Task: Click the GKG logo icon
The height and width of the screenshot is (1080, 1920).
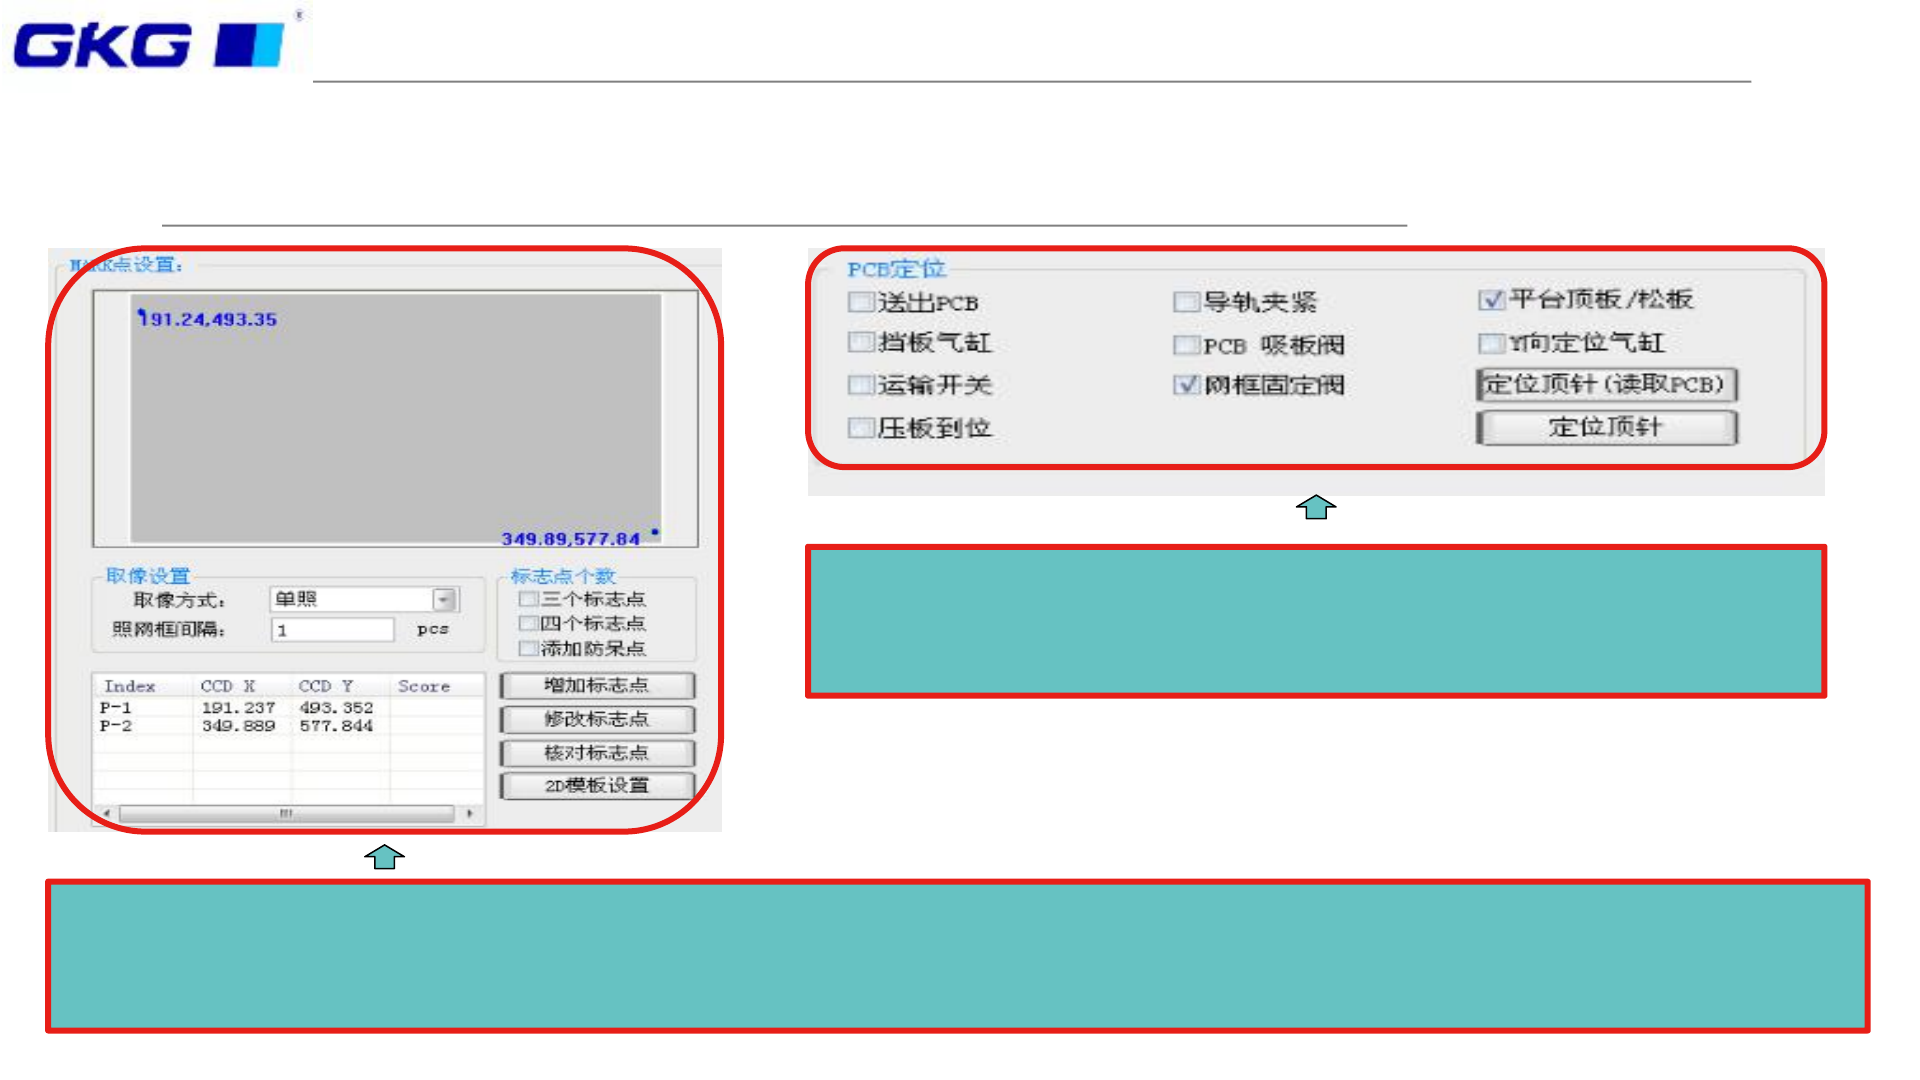Action: point(150,45)
